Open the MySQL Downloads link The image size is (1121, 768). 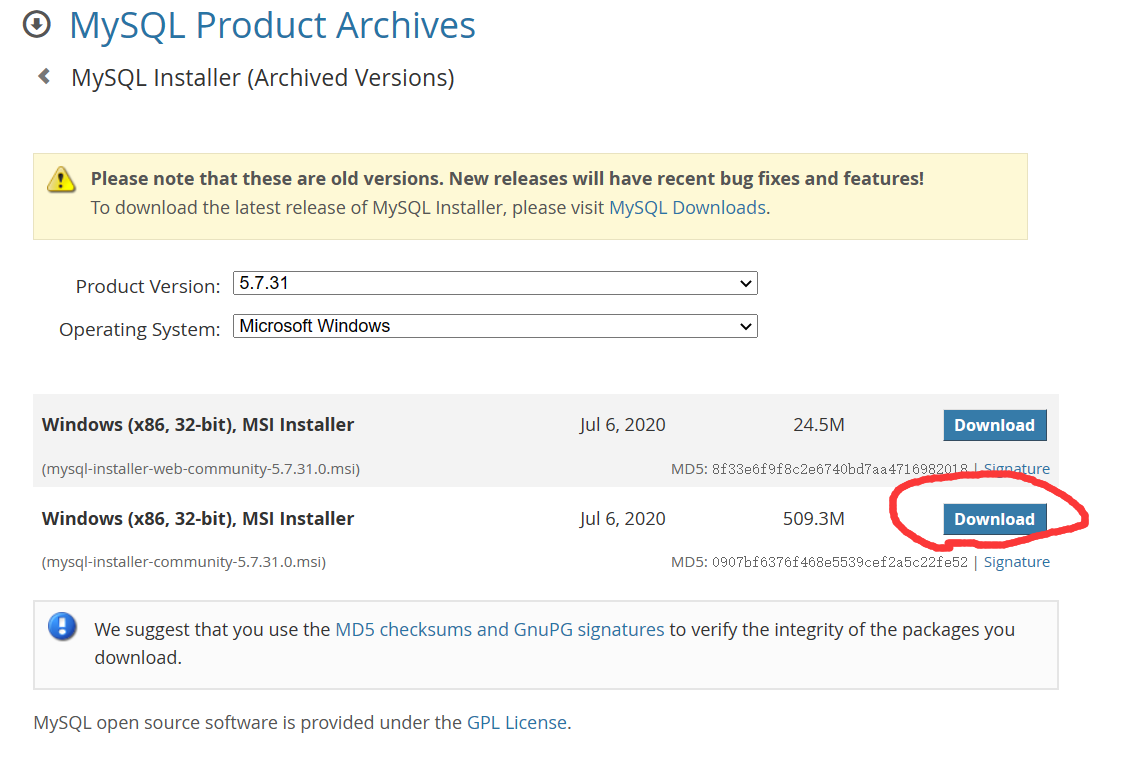[x=687, y=208]
